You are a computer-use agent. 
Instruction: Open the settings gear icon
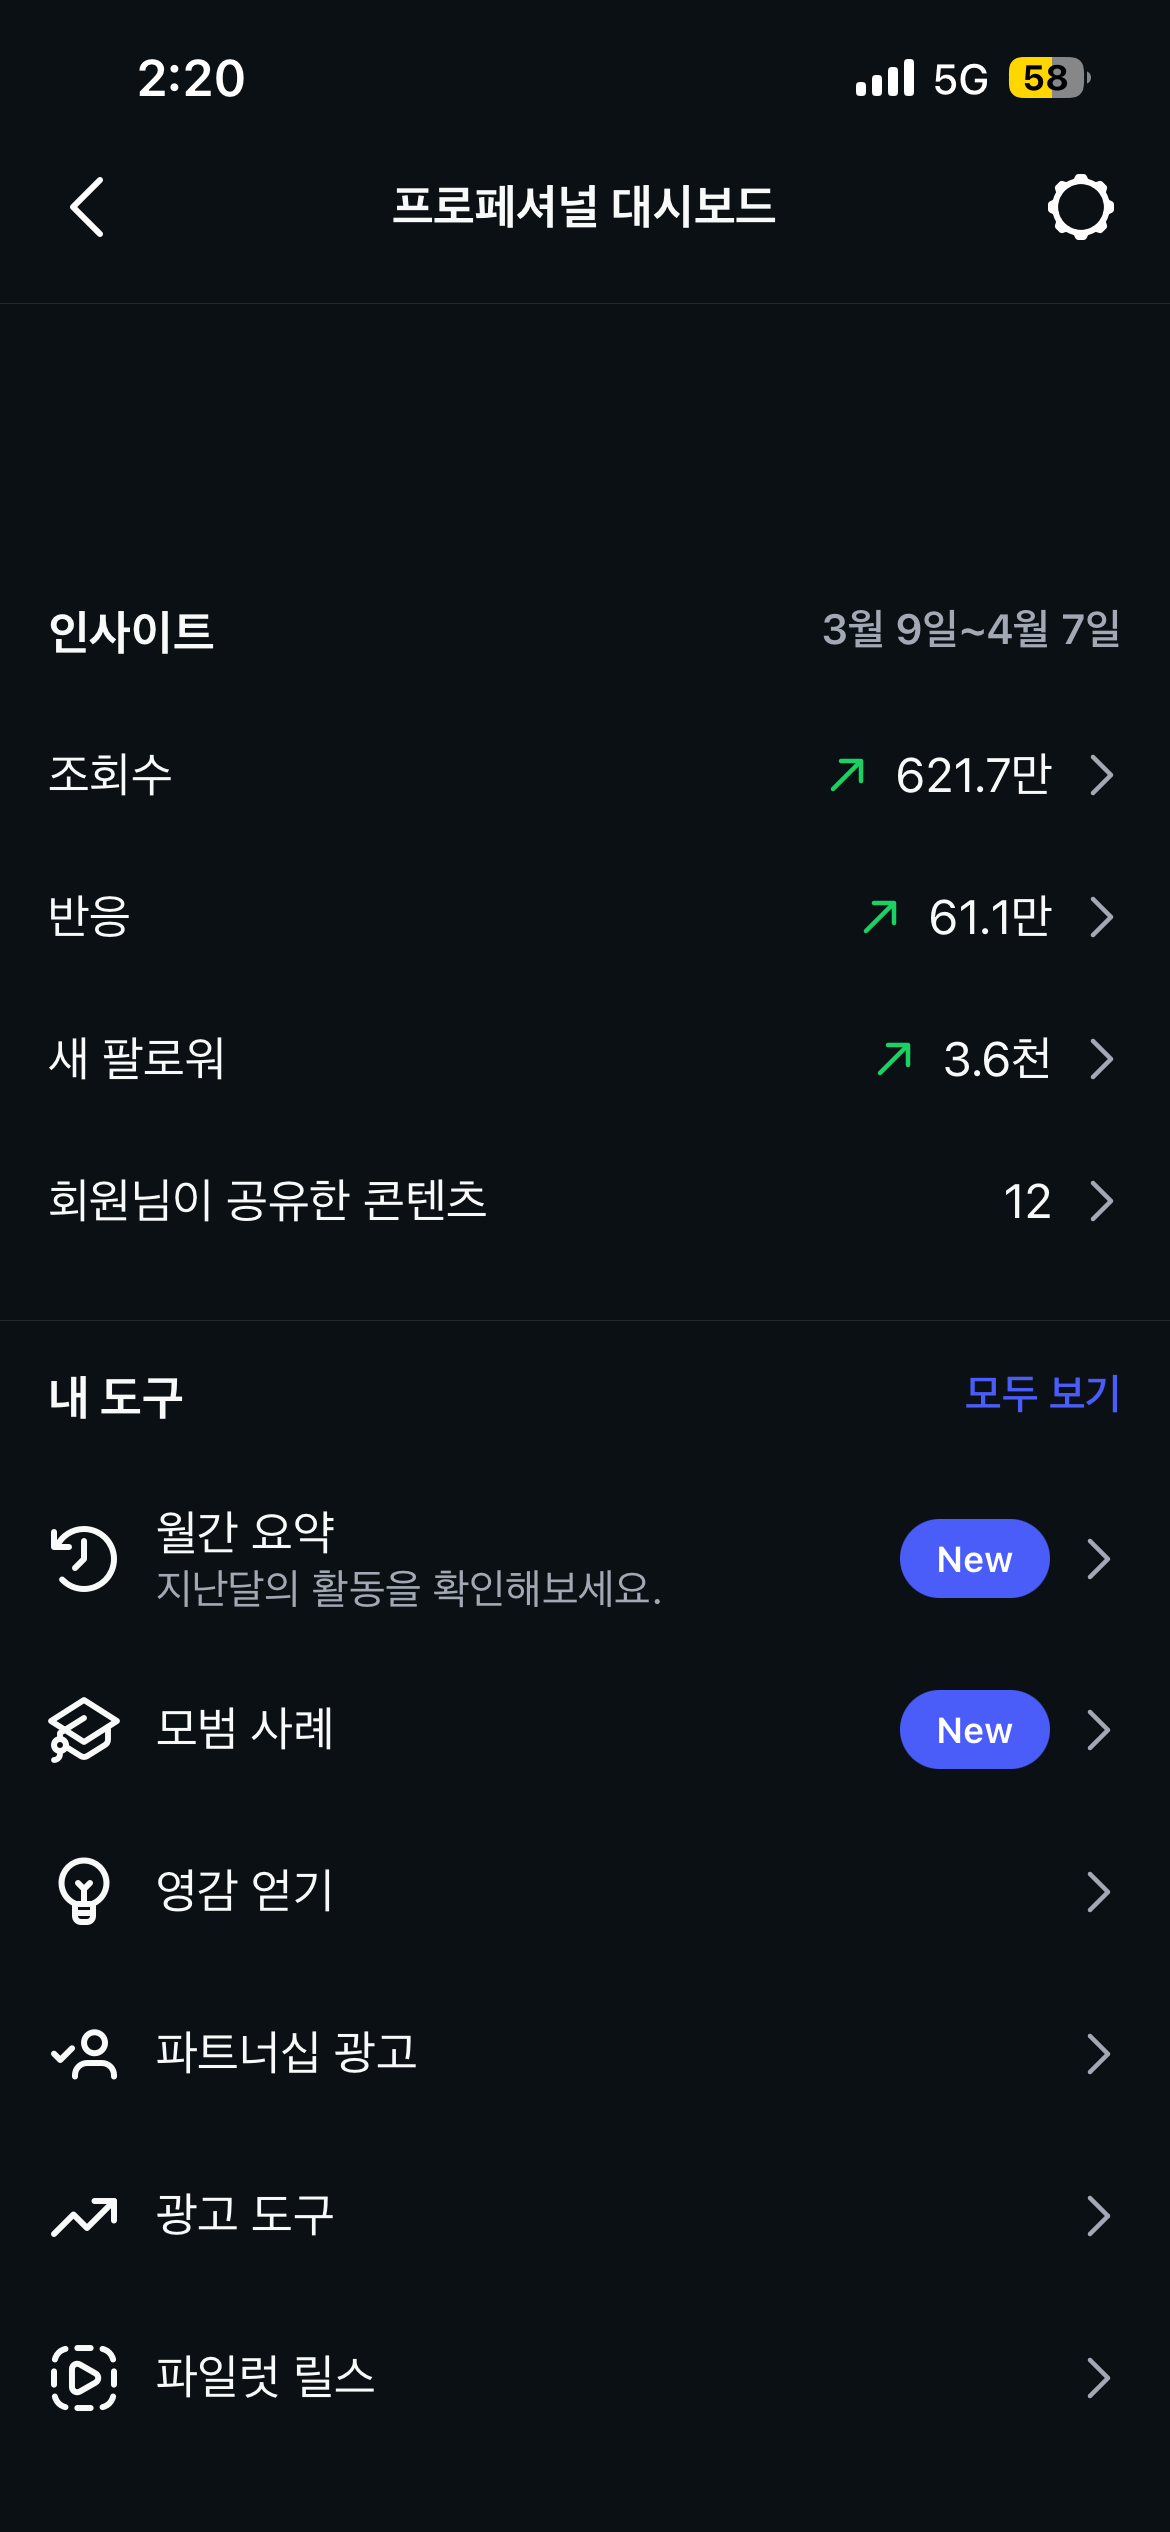(1080, 207)
